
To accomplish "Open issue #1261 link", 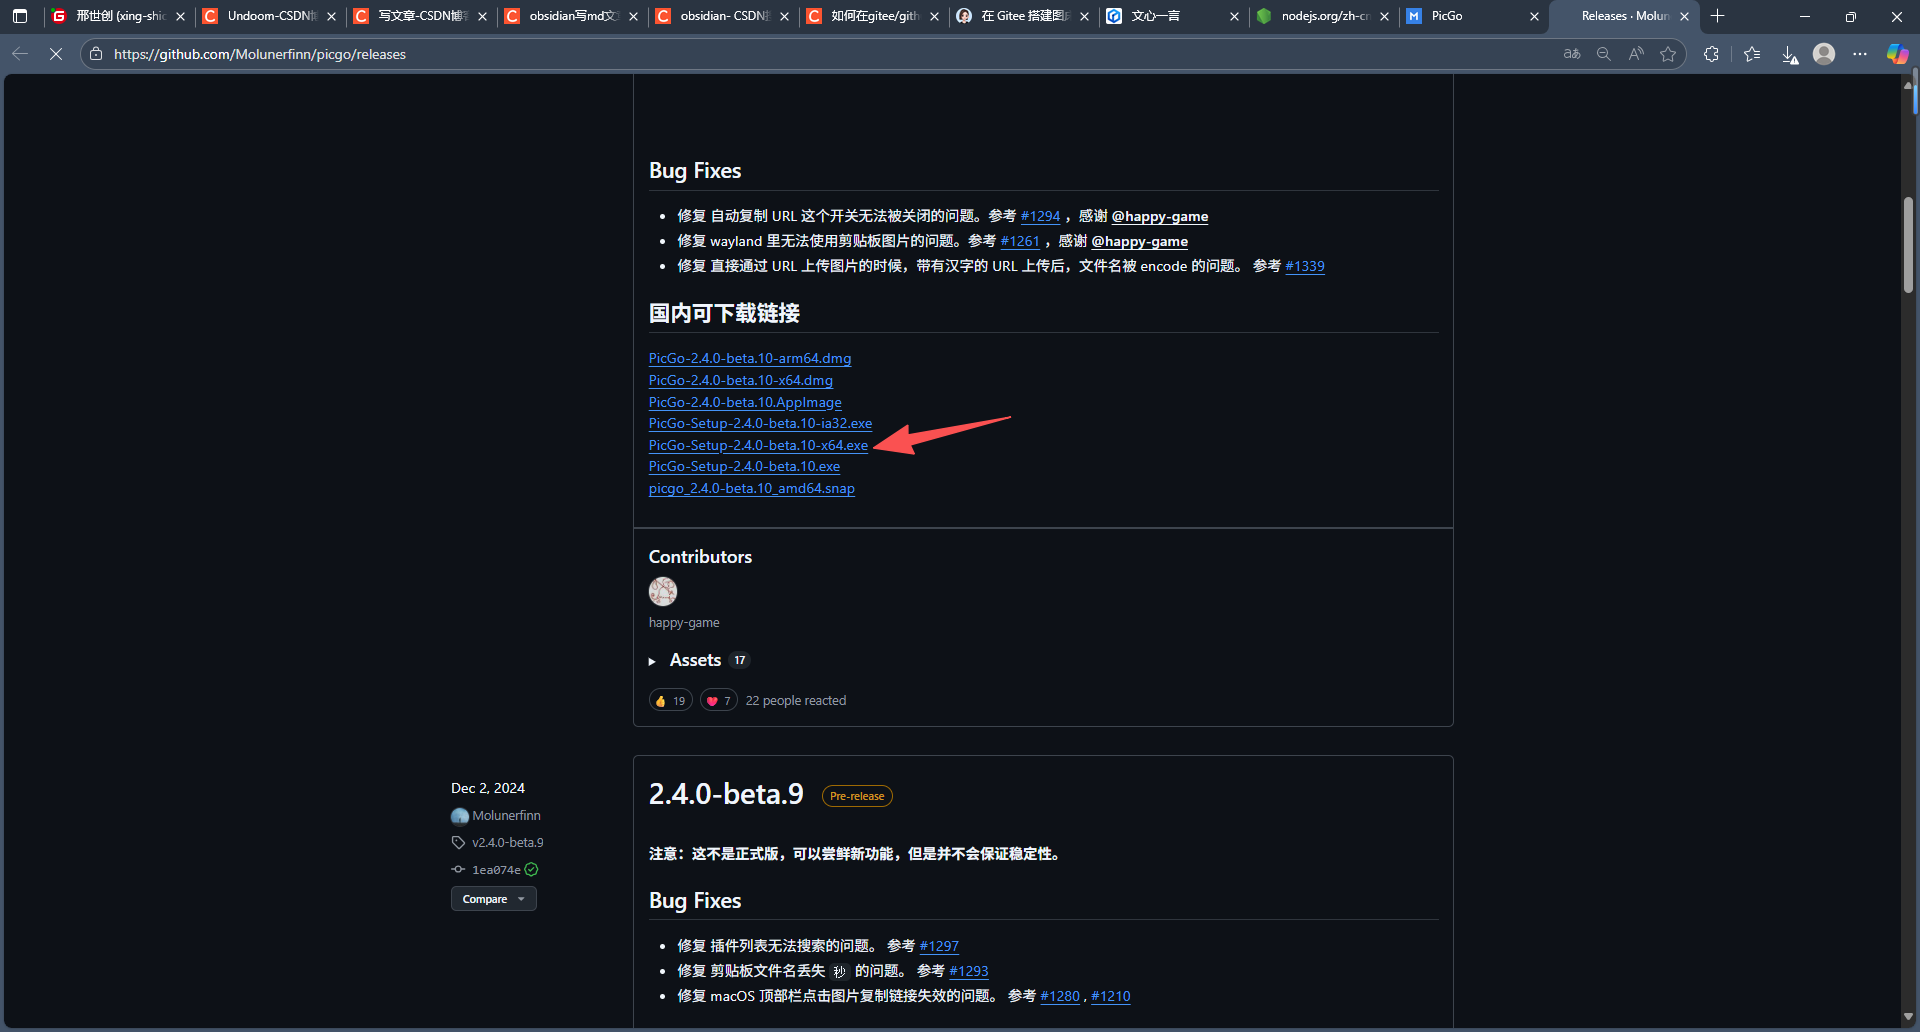I will coord(1020,241).
